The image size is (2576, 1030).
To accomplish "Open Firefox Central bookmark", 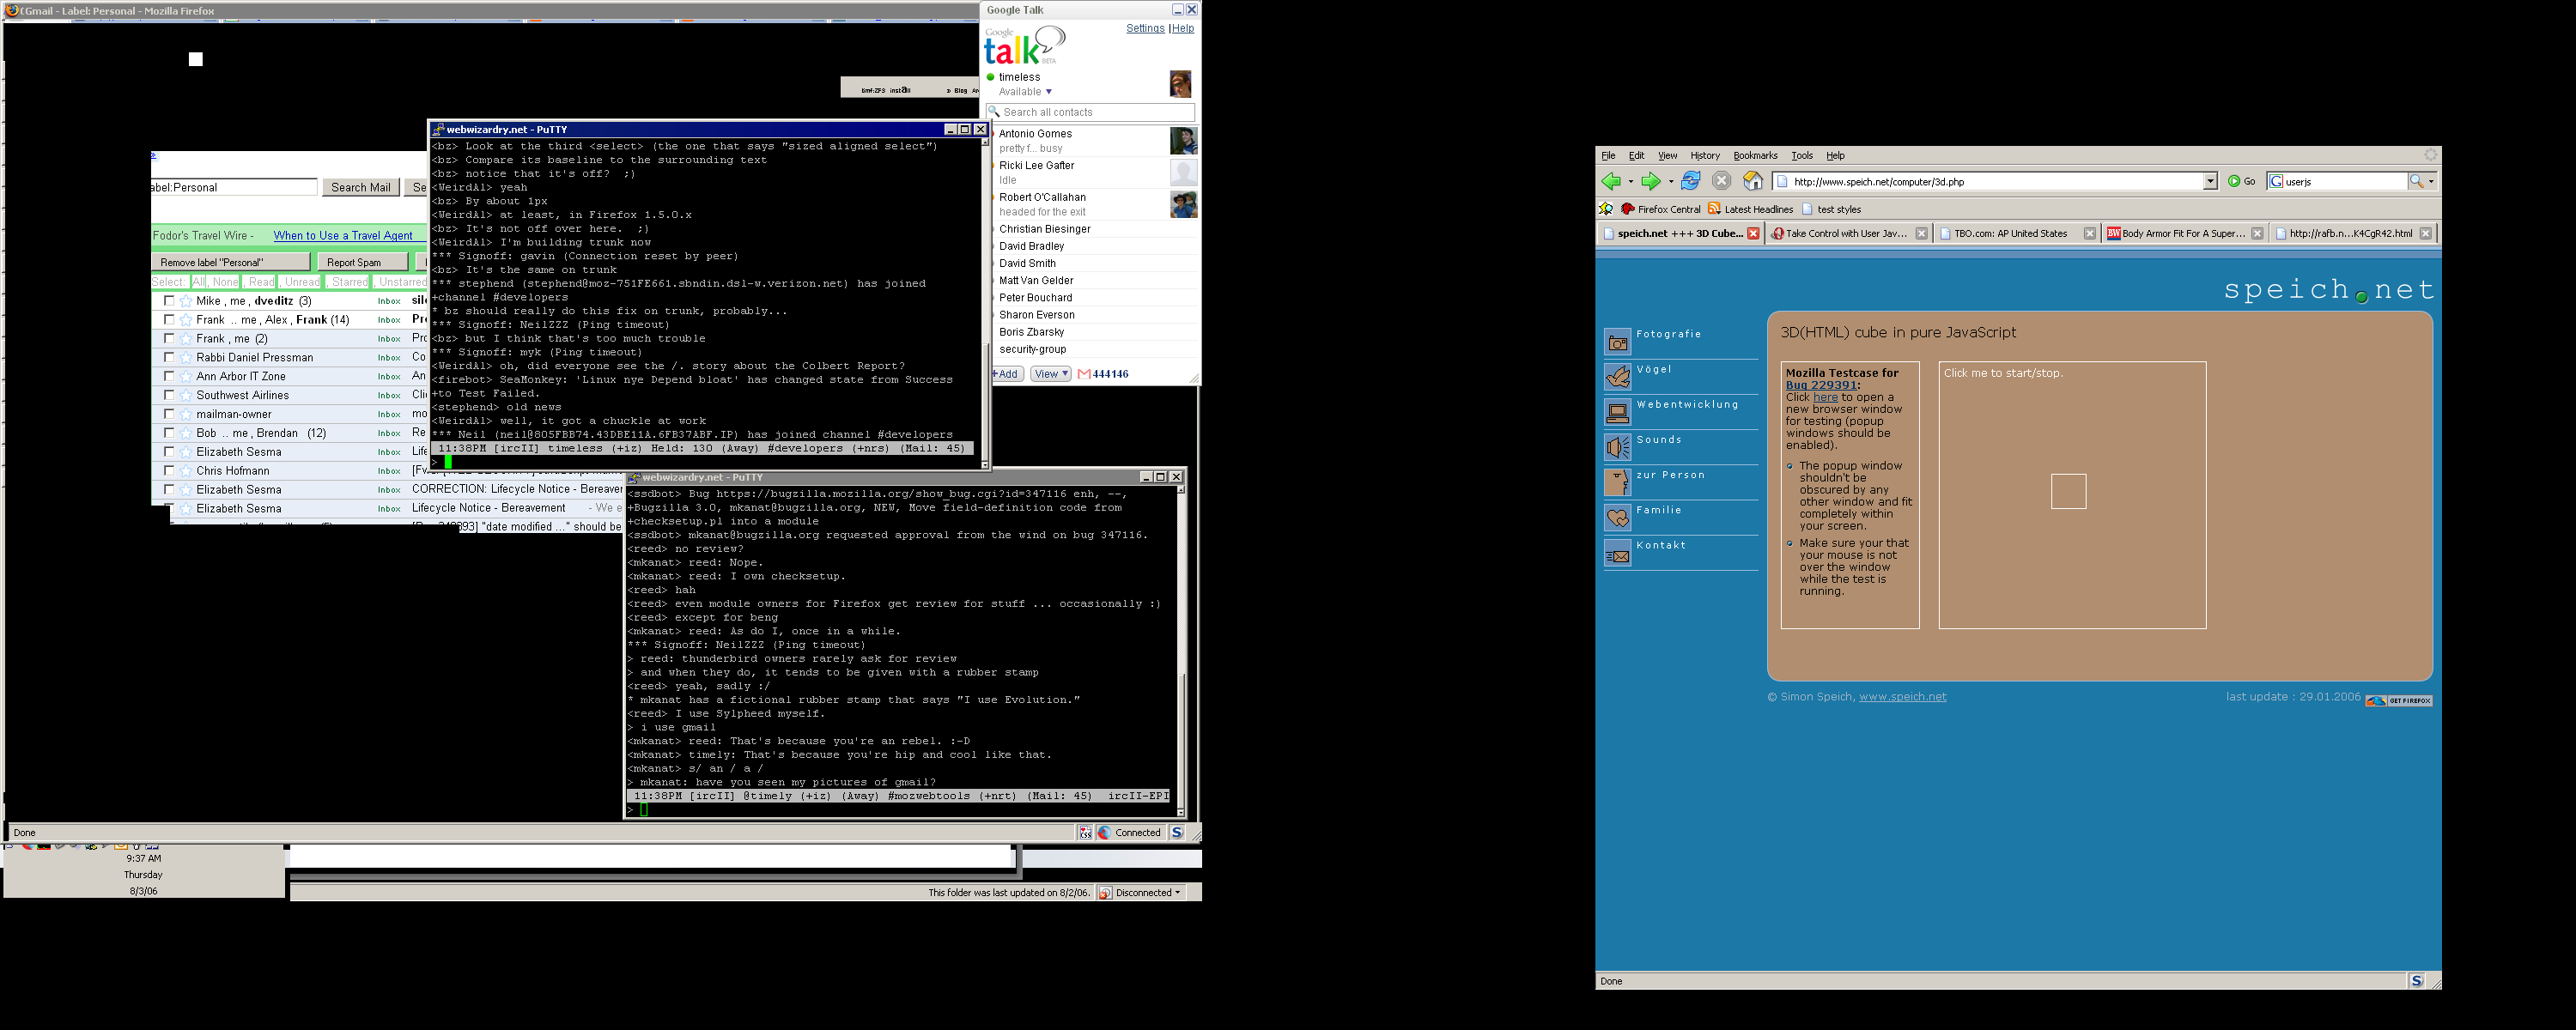I will click(1660, 209).
